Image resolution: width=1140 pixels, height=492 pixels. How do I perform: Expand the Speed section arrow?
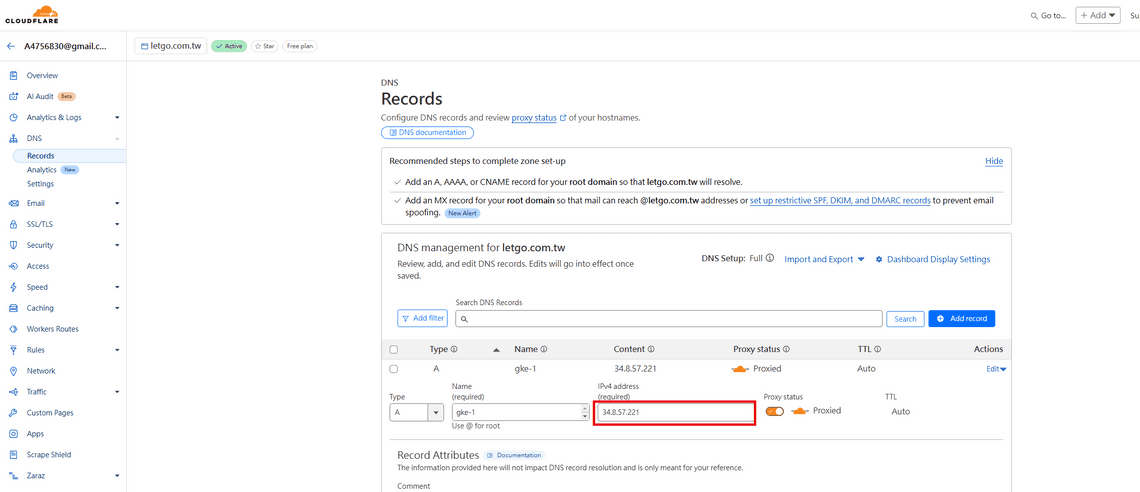coord(117,288)
